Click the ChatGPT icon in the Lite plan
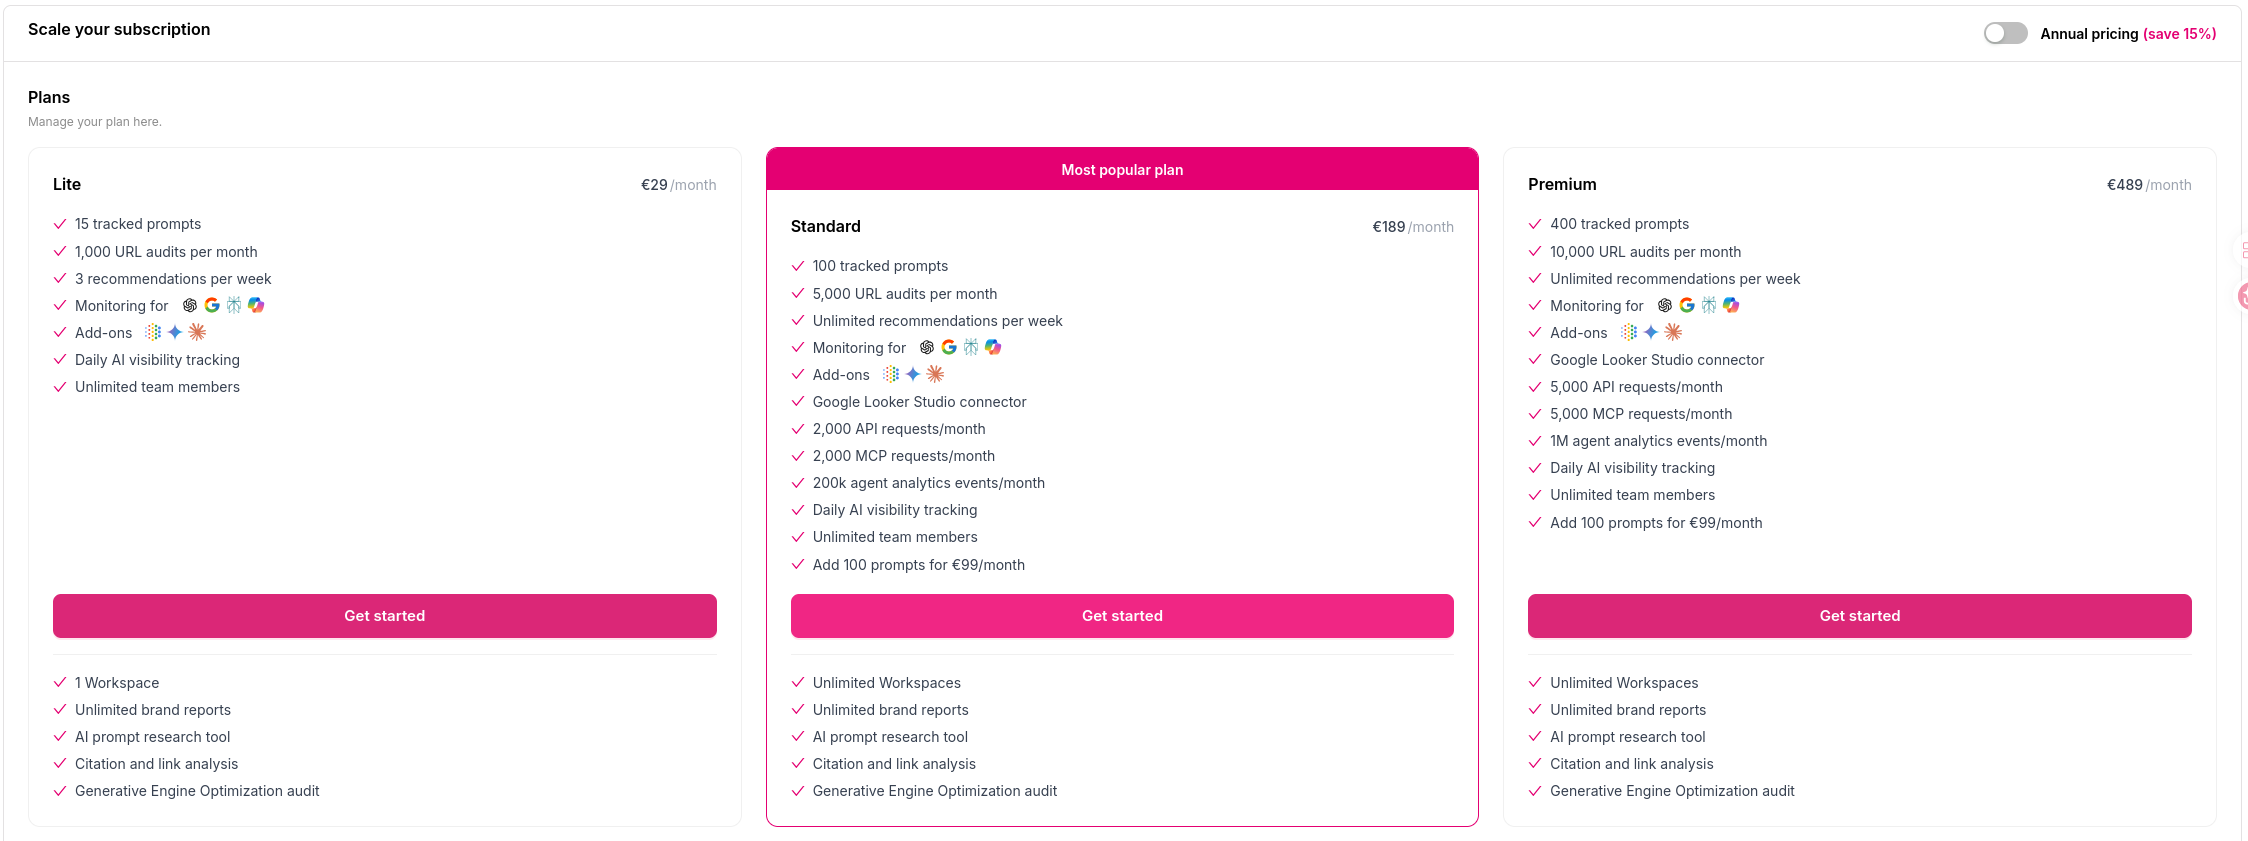The width and height of the screenshot is (2248, 841). [190, 305]
